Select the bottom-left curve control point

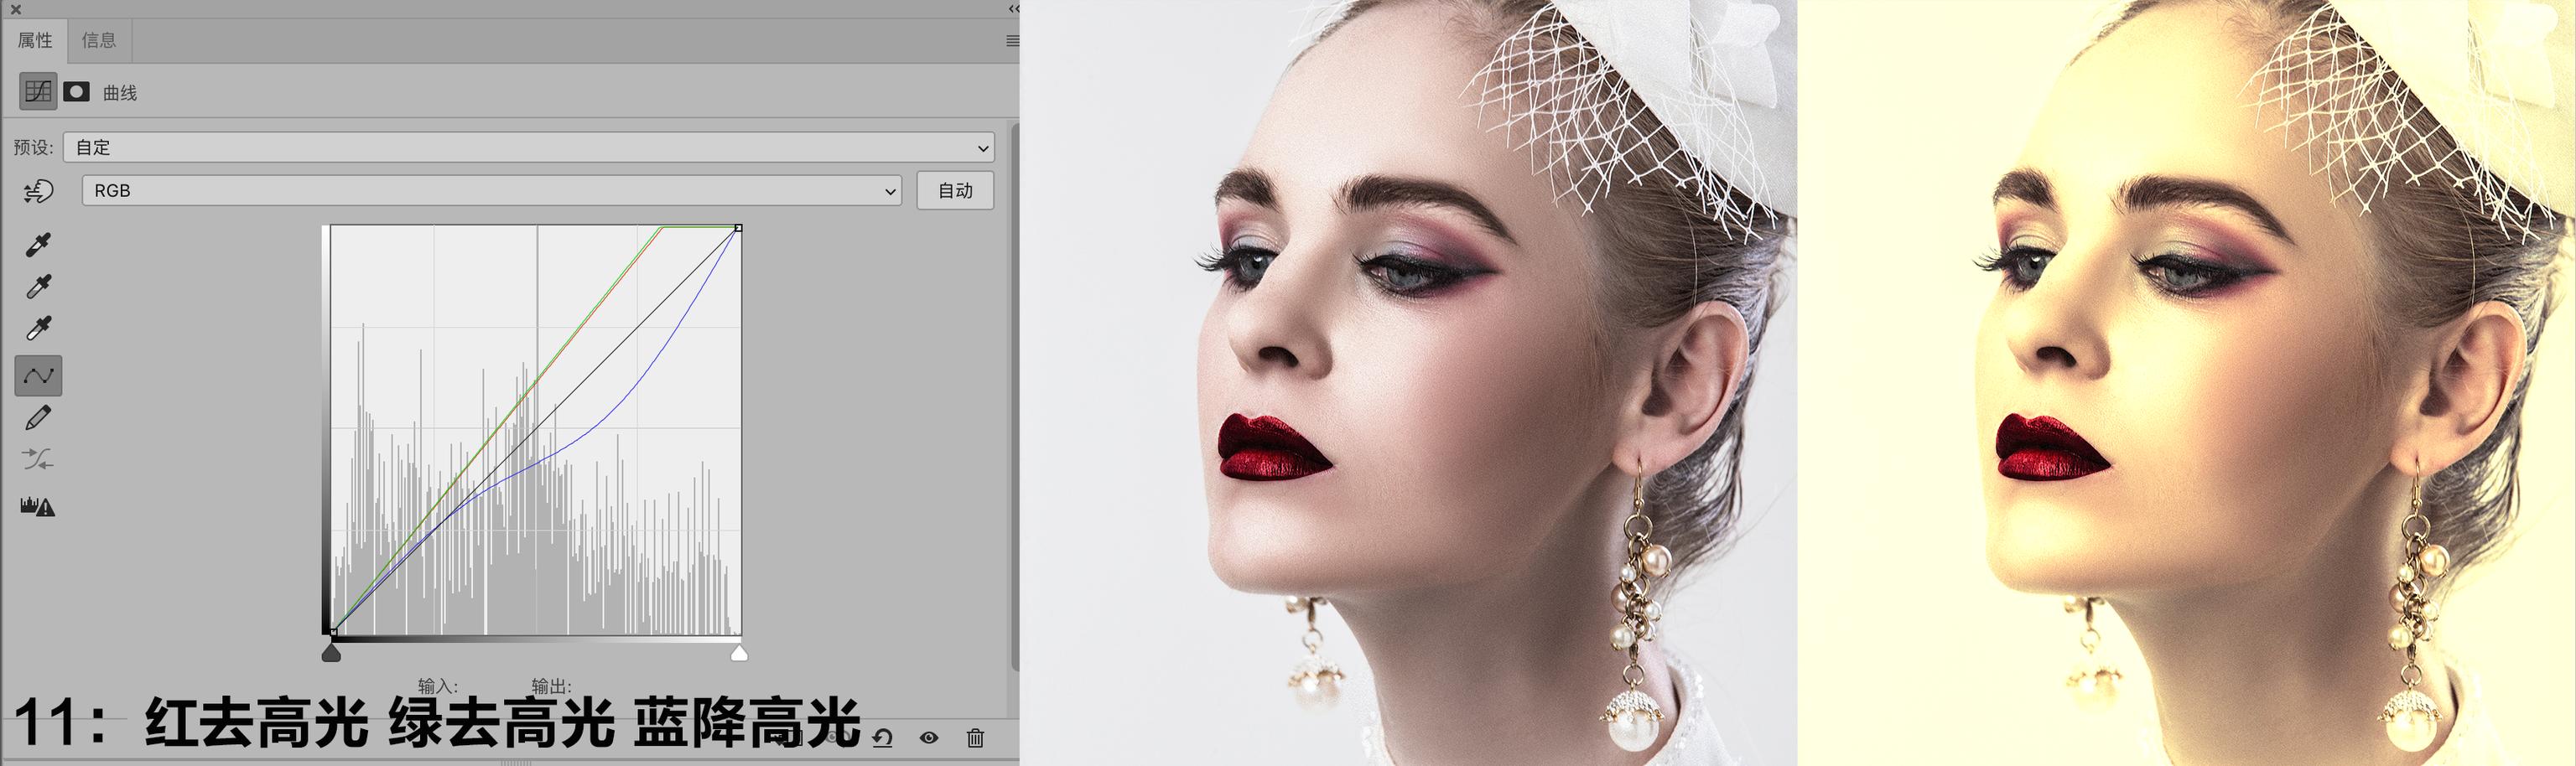tap(332, 632)
